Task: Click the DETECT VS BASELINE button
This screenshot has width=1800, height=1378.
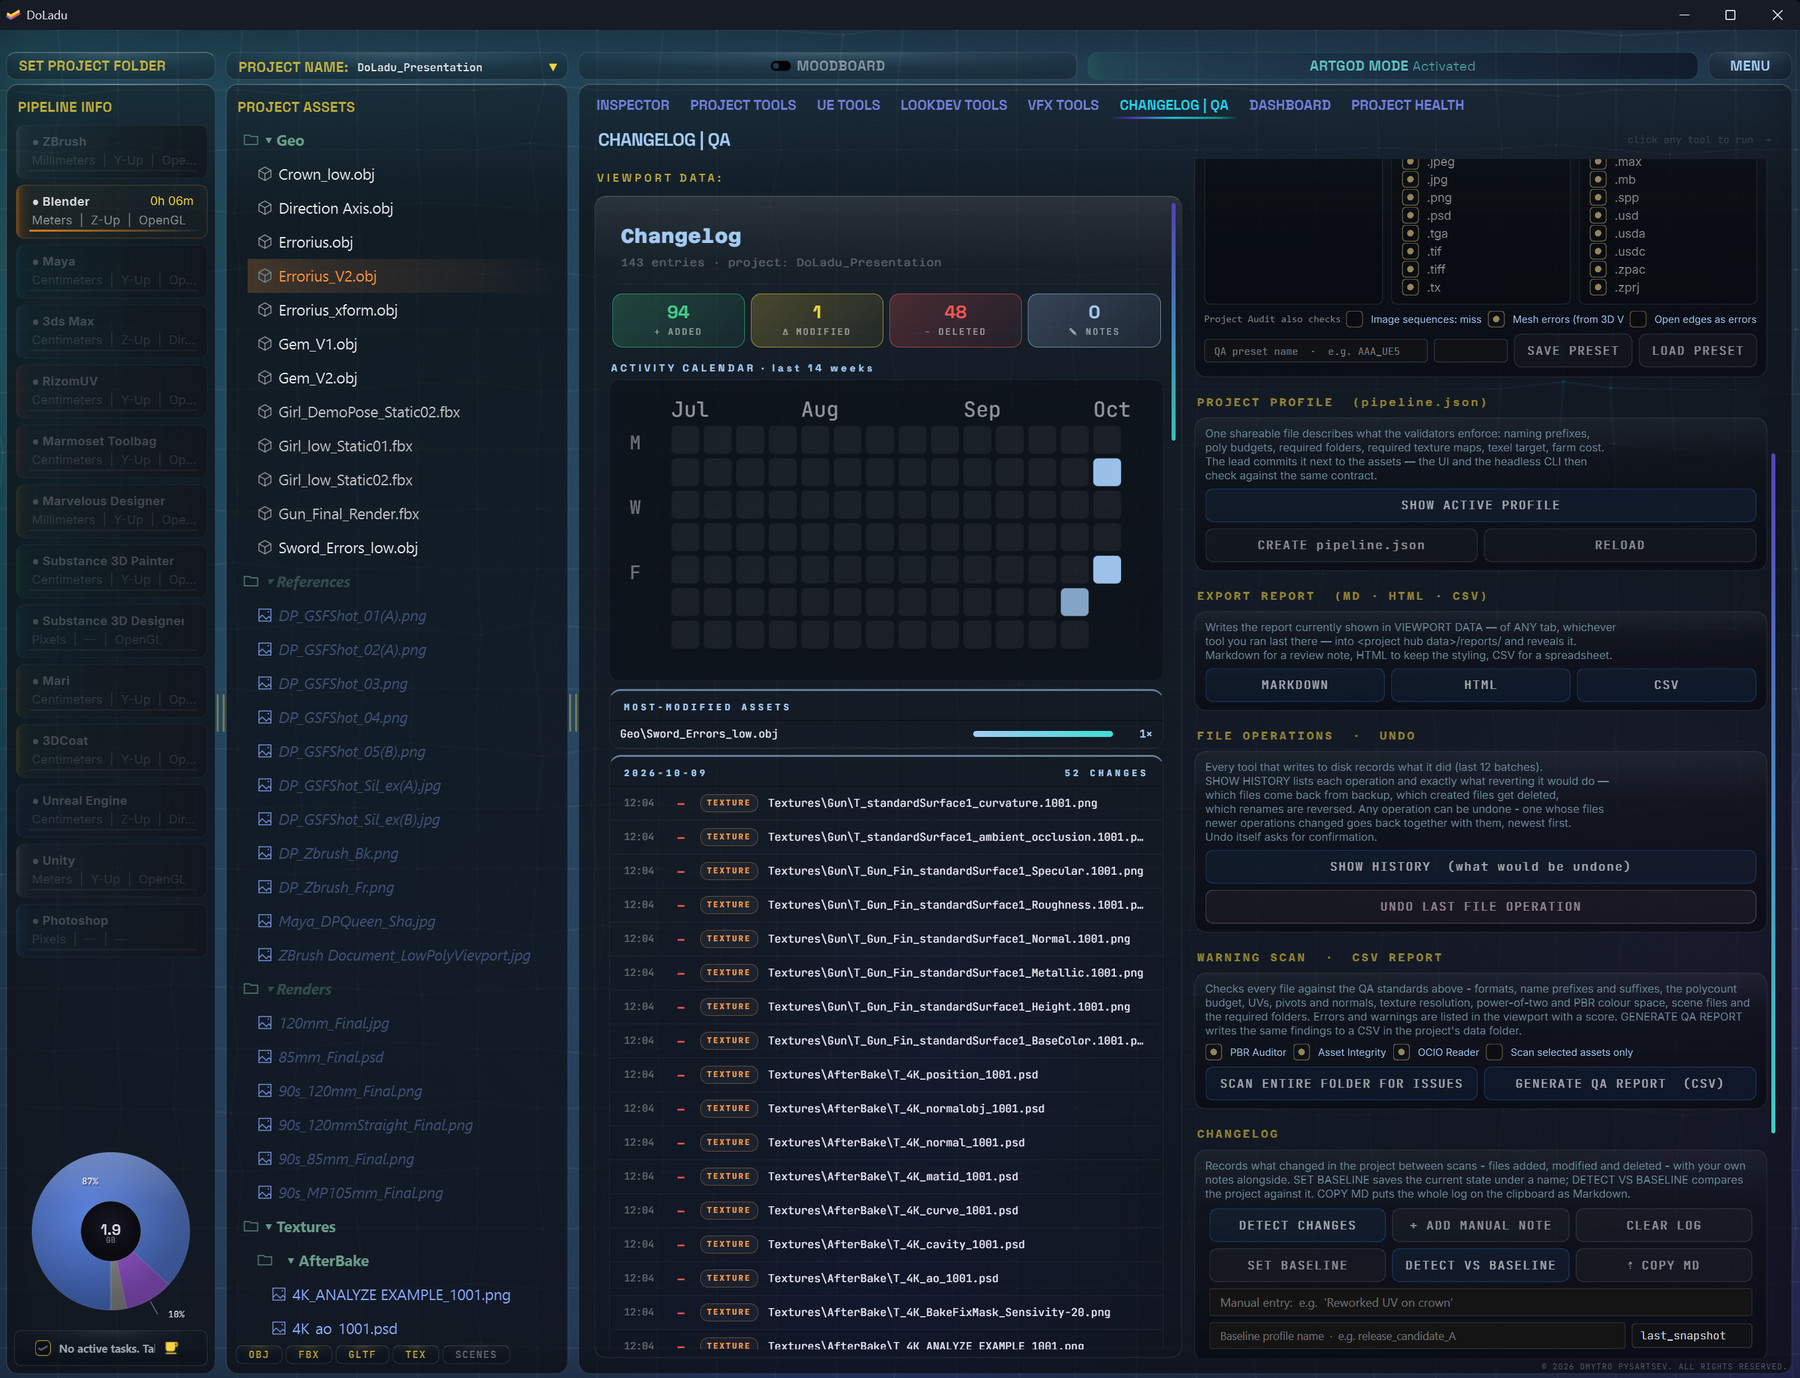Action: (1480, 1265)
